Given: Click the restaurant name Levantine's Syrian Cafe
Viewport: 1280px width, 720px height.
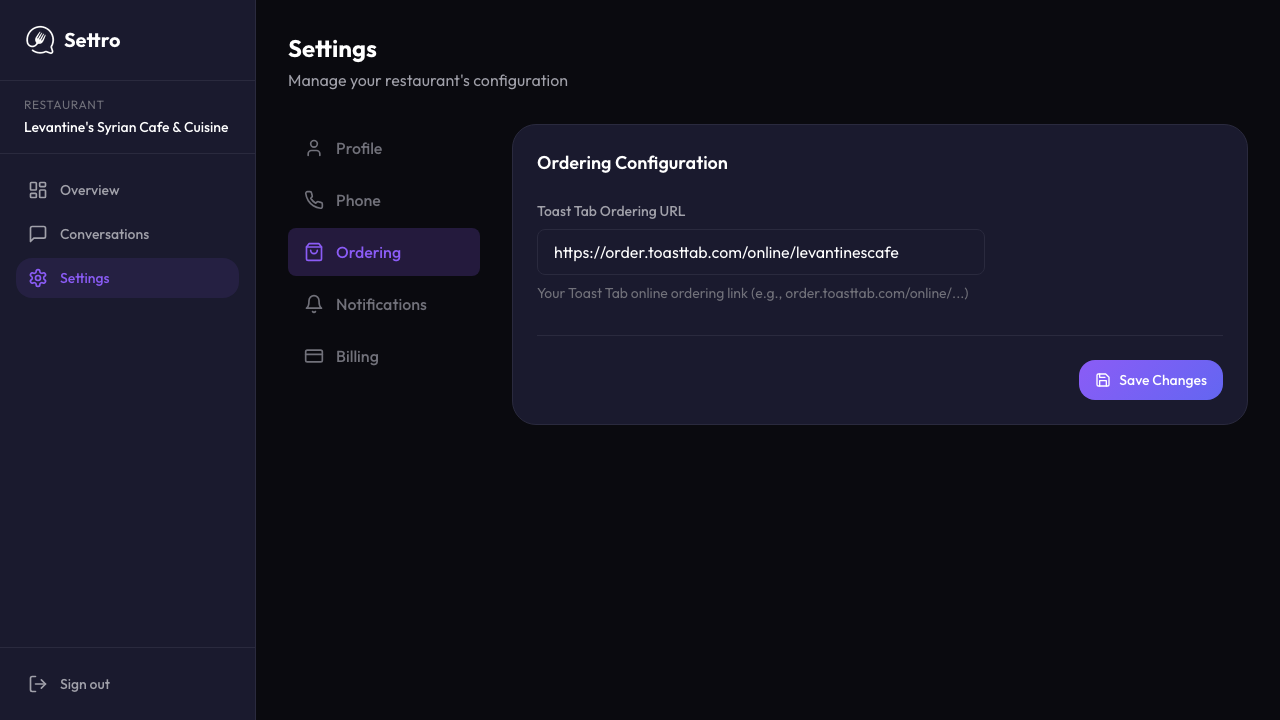Looking at the screenshot, I should coord(126,127).
